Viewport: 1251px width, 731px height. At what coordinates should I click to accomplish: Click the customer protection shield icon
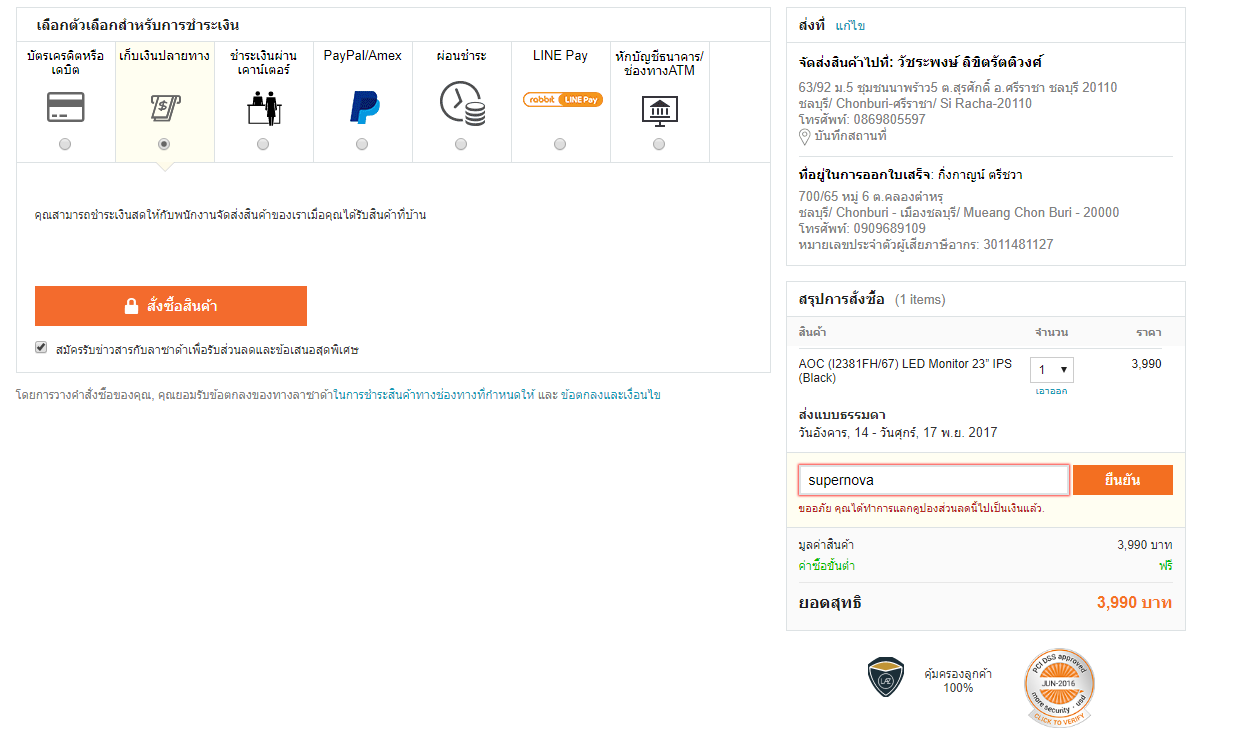tap(885, 677)
